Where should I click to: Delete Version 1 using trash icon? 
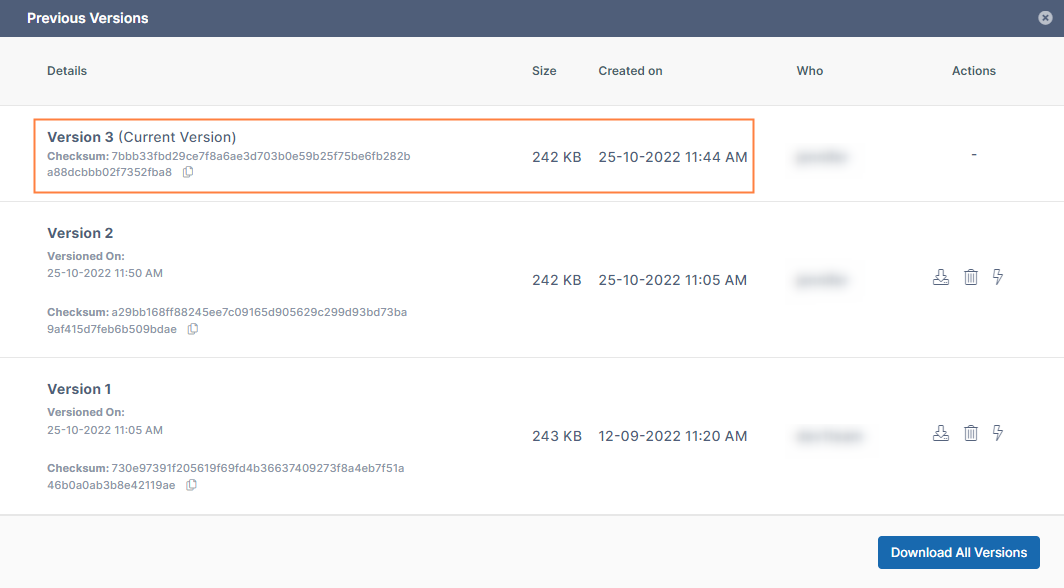(x=970, y=433)
